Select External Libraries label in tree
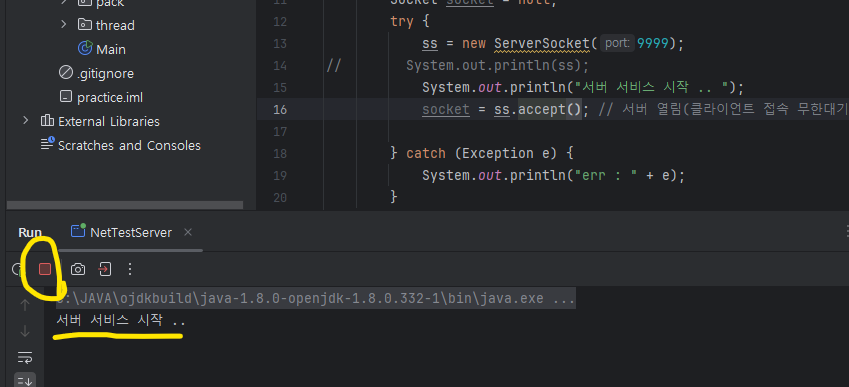The height and width of the screenshot is (387, 849). (x=109, y=121)
